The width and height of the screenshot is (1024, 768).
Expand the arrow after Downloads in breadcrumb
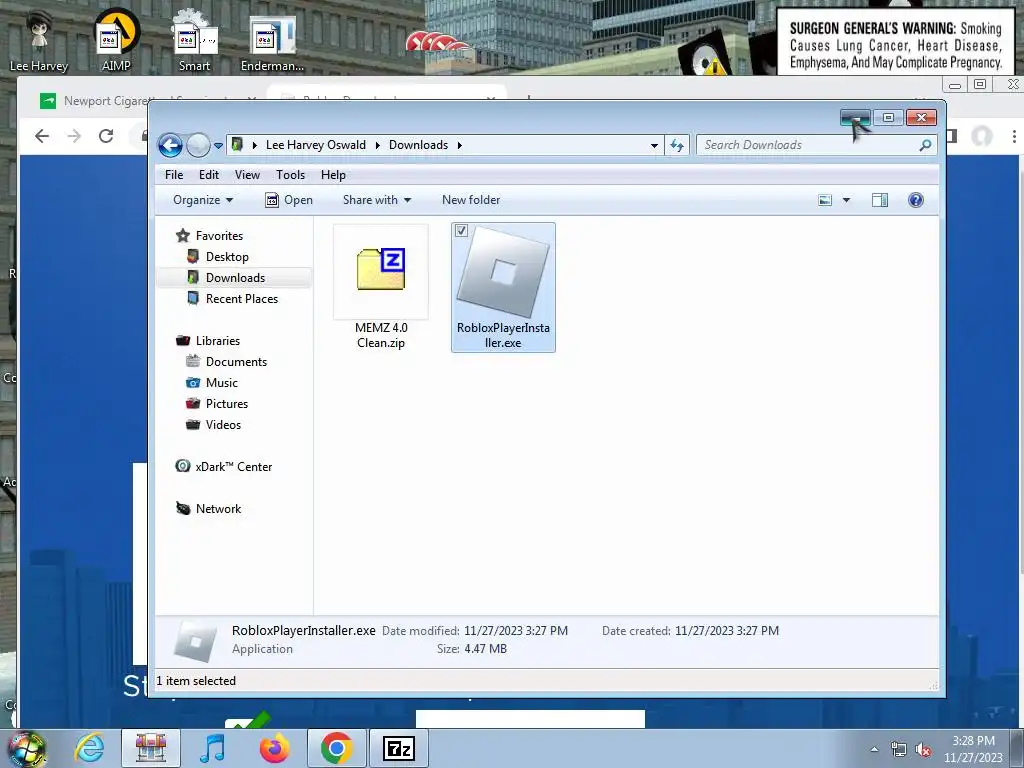tap(460, 145)
